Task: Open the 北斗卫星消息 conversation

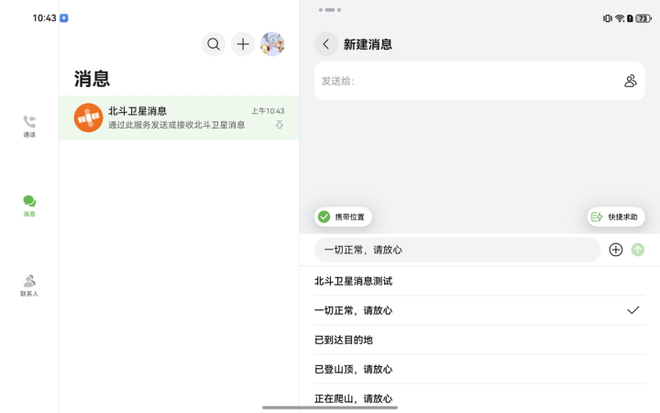Action: tap(179, 117)
